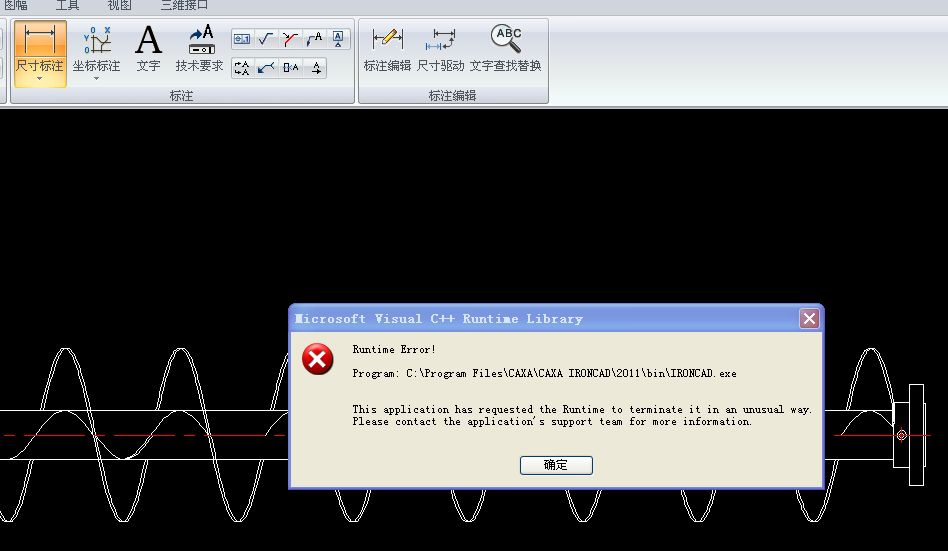Click the "Runtime Error!" text
Screen dimensions: 948x551
(394, 350)
